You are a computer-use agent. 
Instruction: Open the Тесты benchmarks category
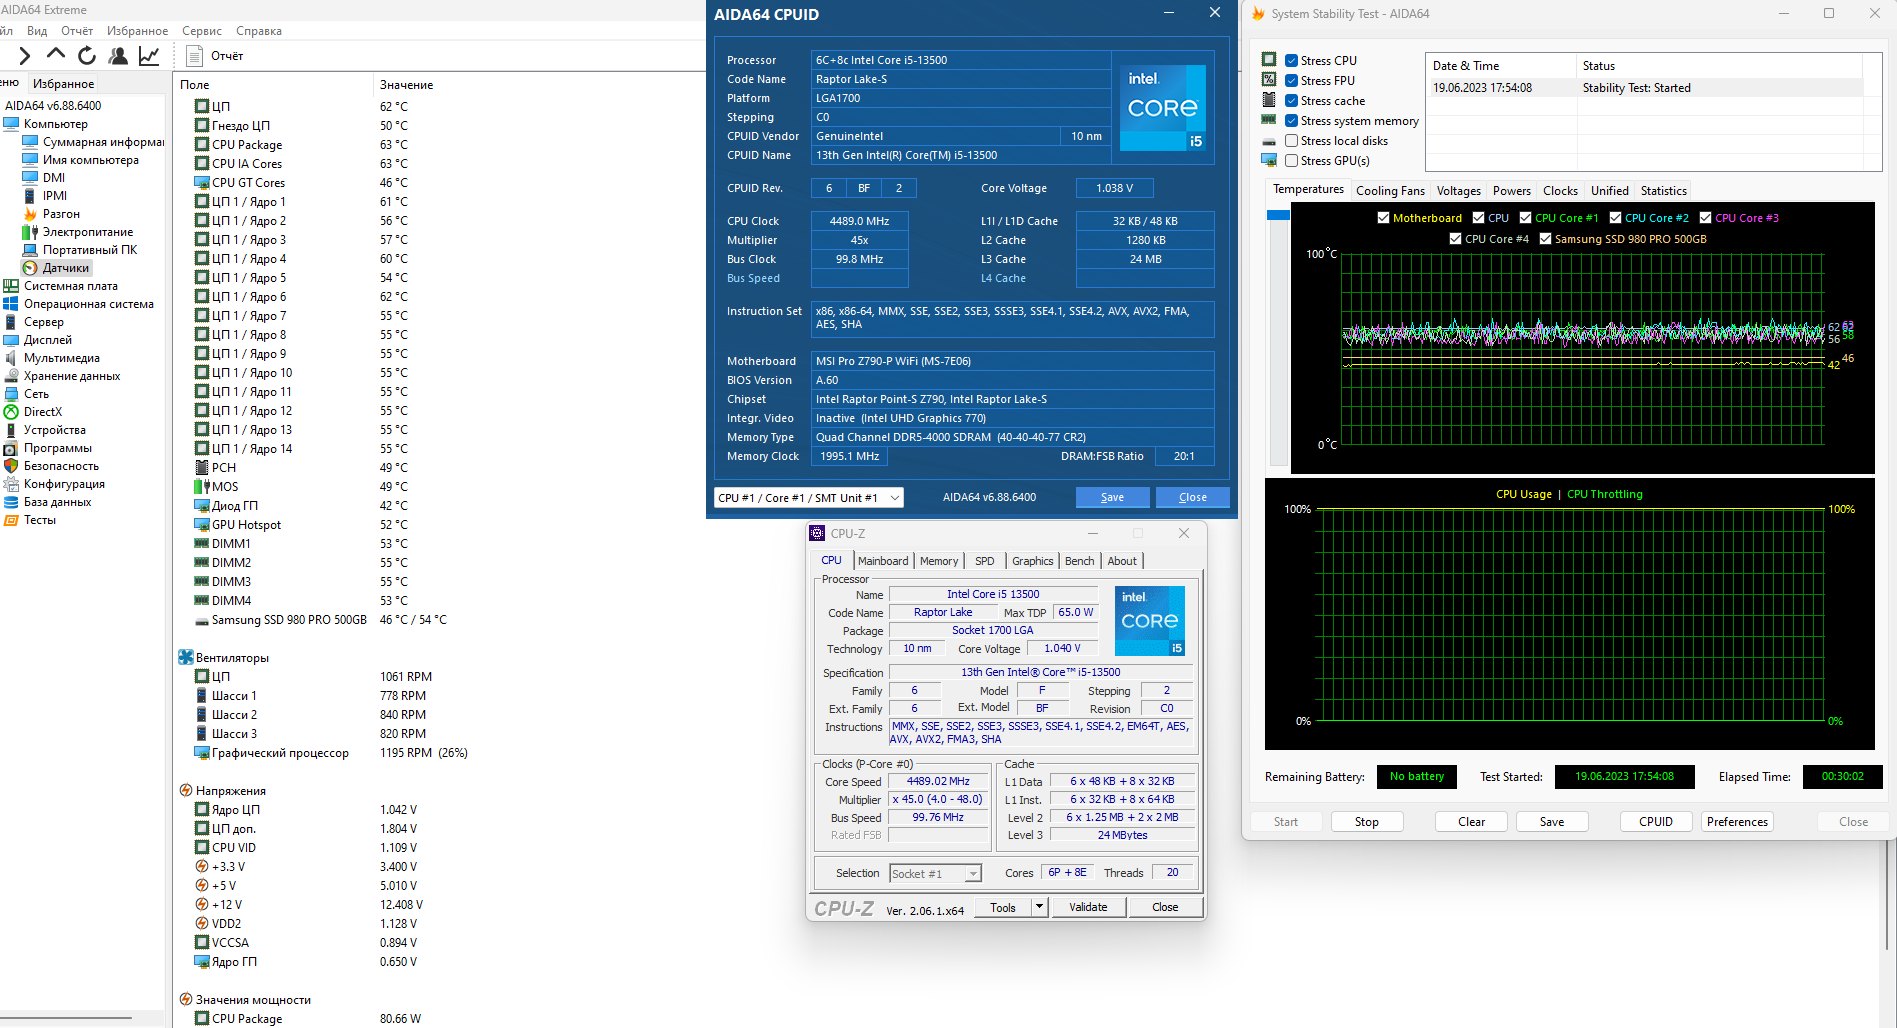40,520
